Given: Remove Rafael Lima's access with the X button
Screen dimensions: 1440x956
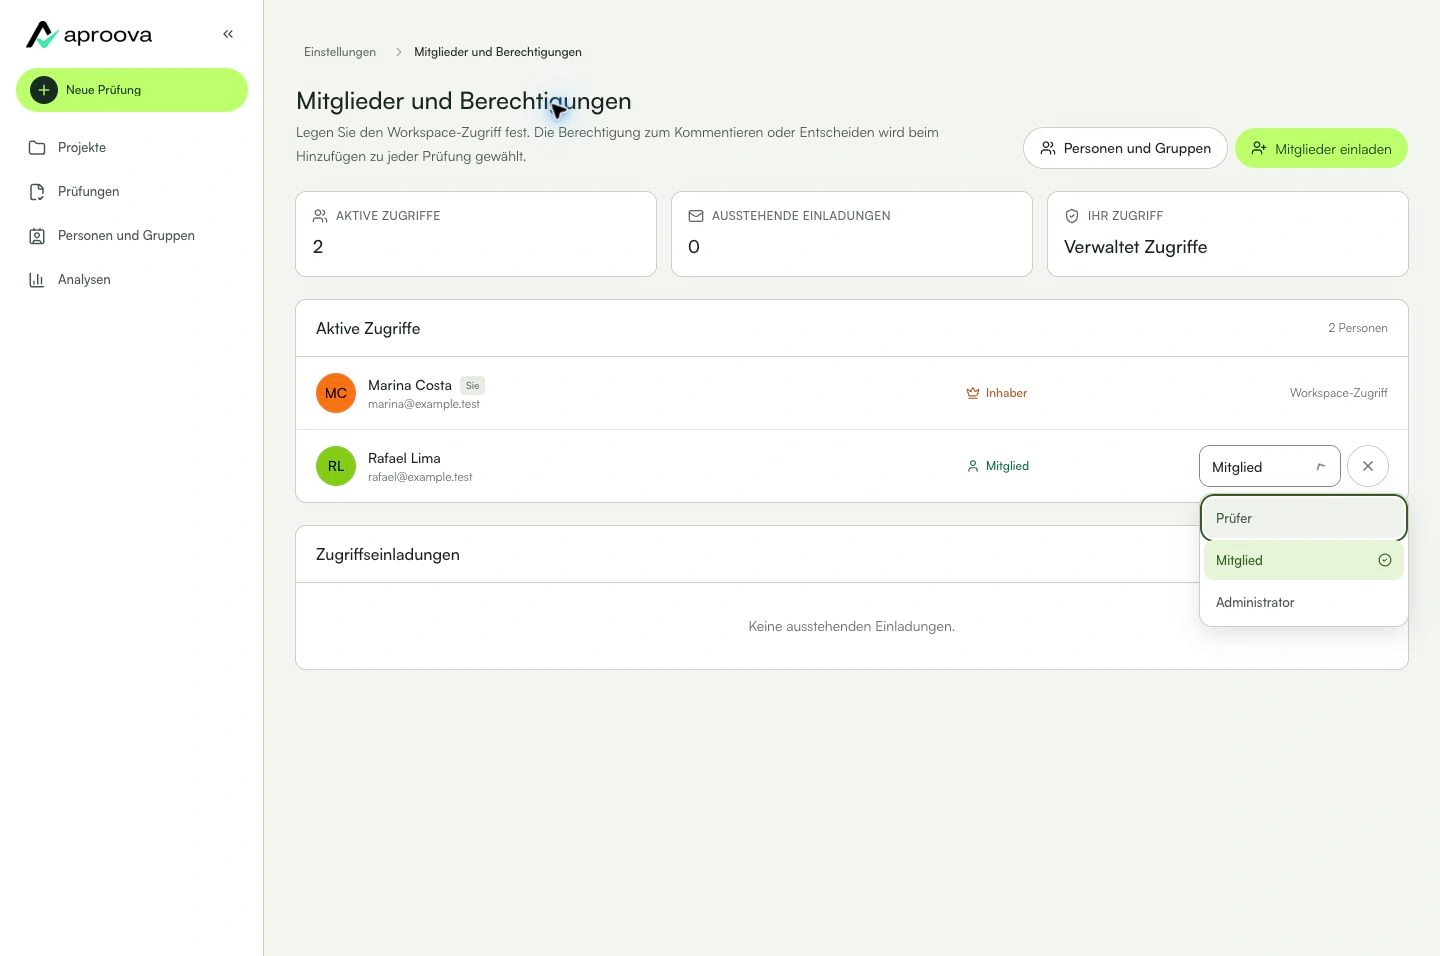Looking at the screenshot, I should 1368,466.
